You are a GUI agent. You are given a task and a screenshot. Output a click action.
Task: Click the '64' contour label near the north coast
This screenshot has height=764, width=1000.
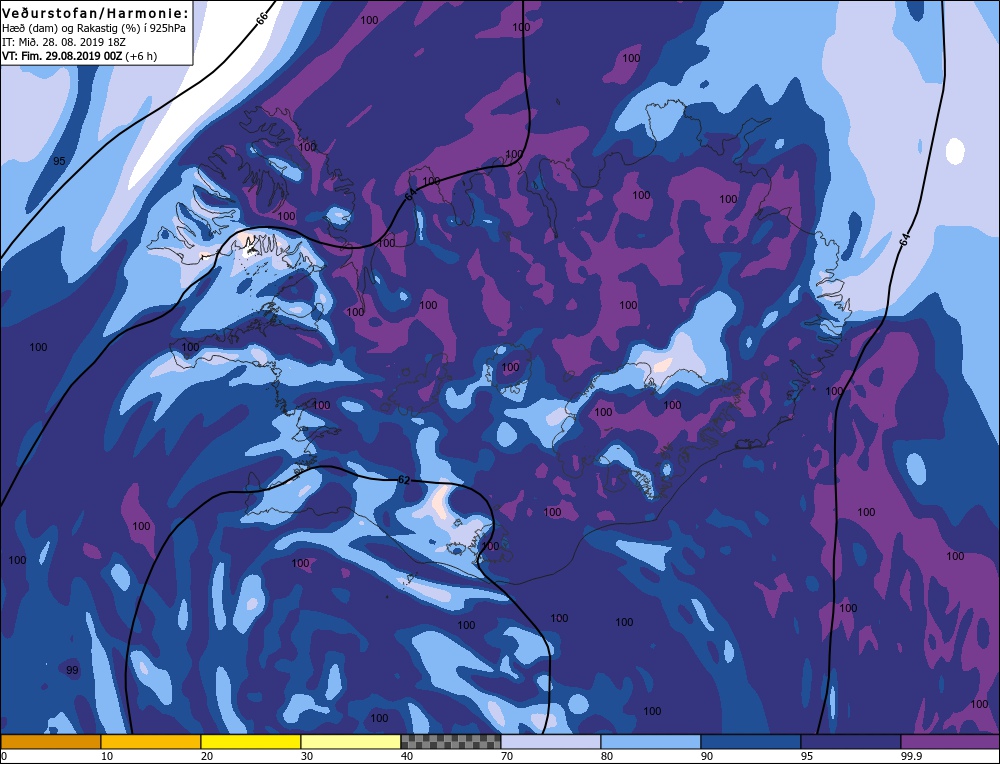click(410, 194)
